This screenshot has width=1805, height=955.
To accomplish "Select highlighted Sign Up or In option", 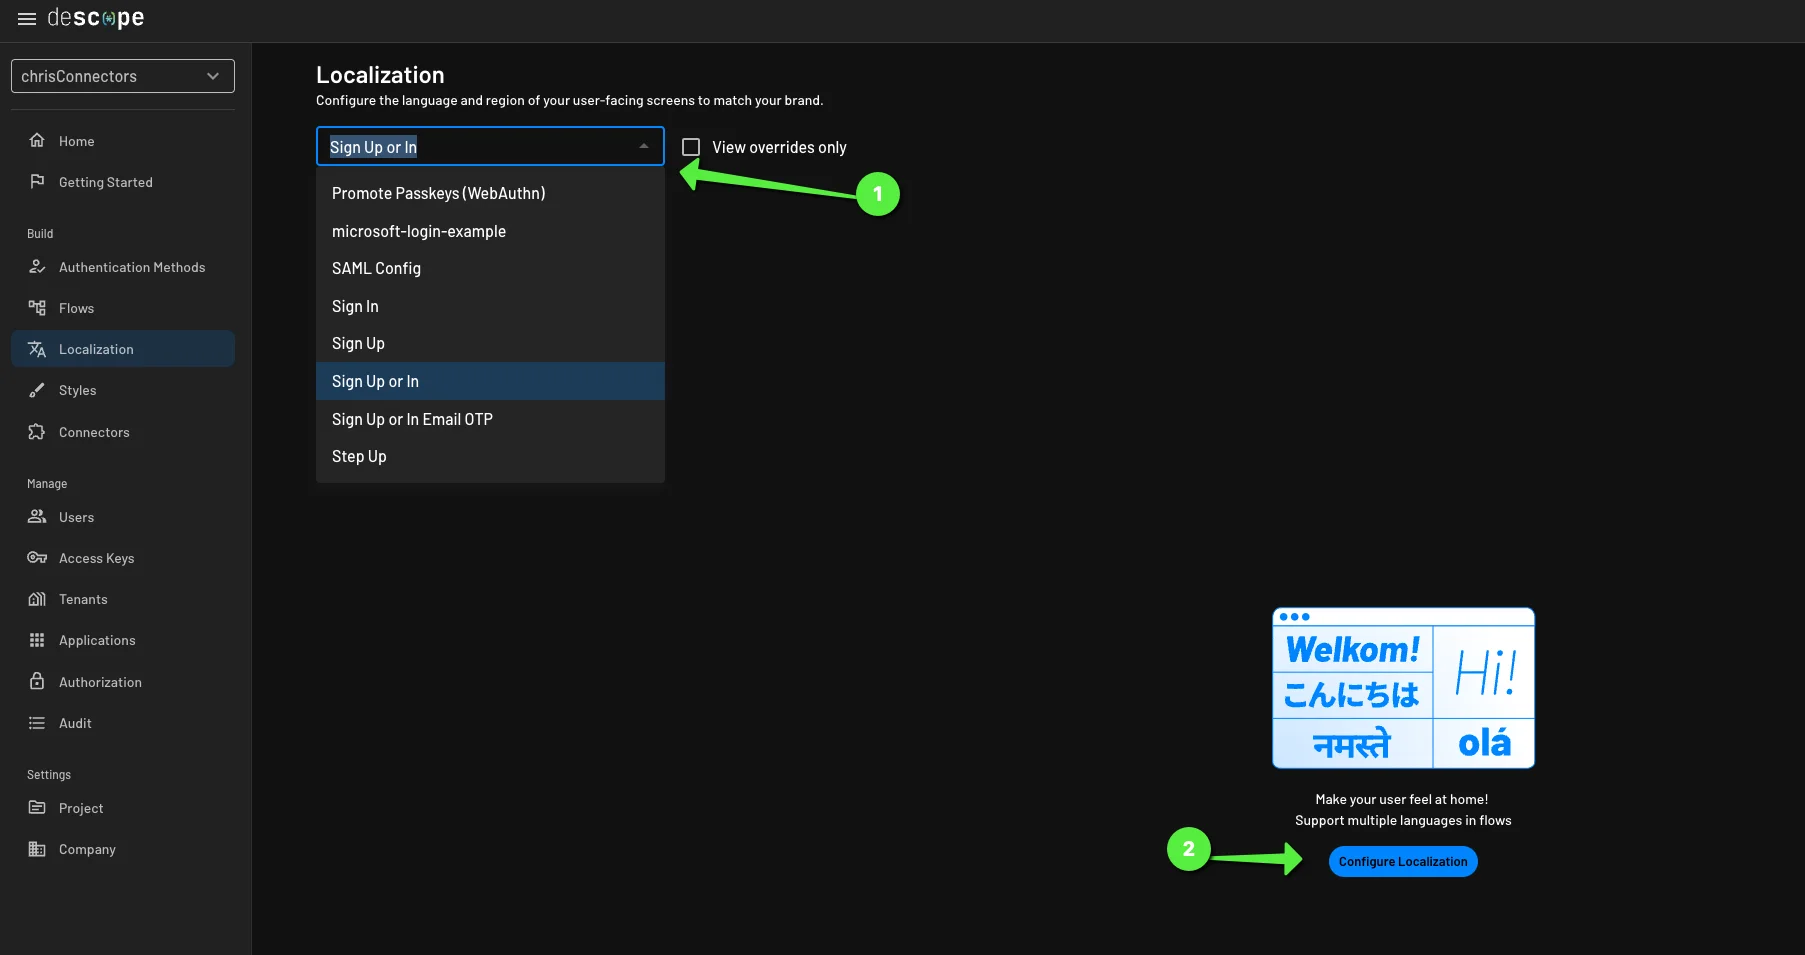I will (490, 381).
